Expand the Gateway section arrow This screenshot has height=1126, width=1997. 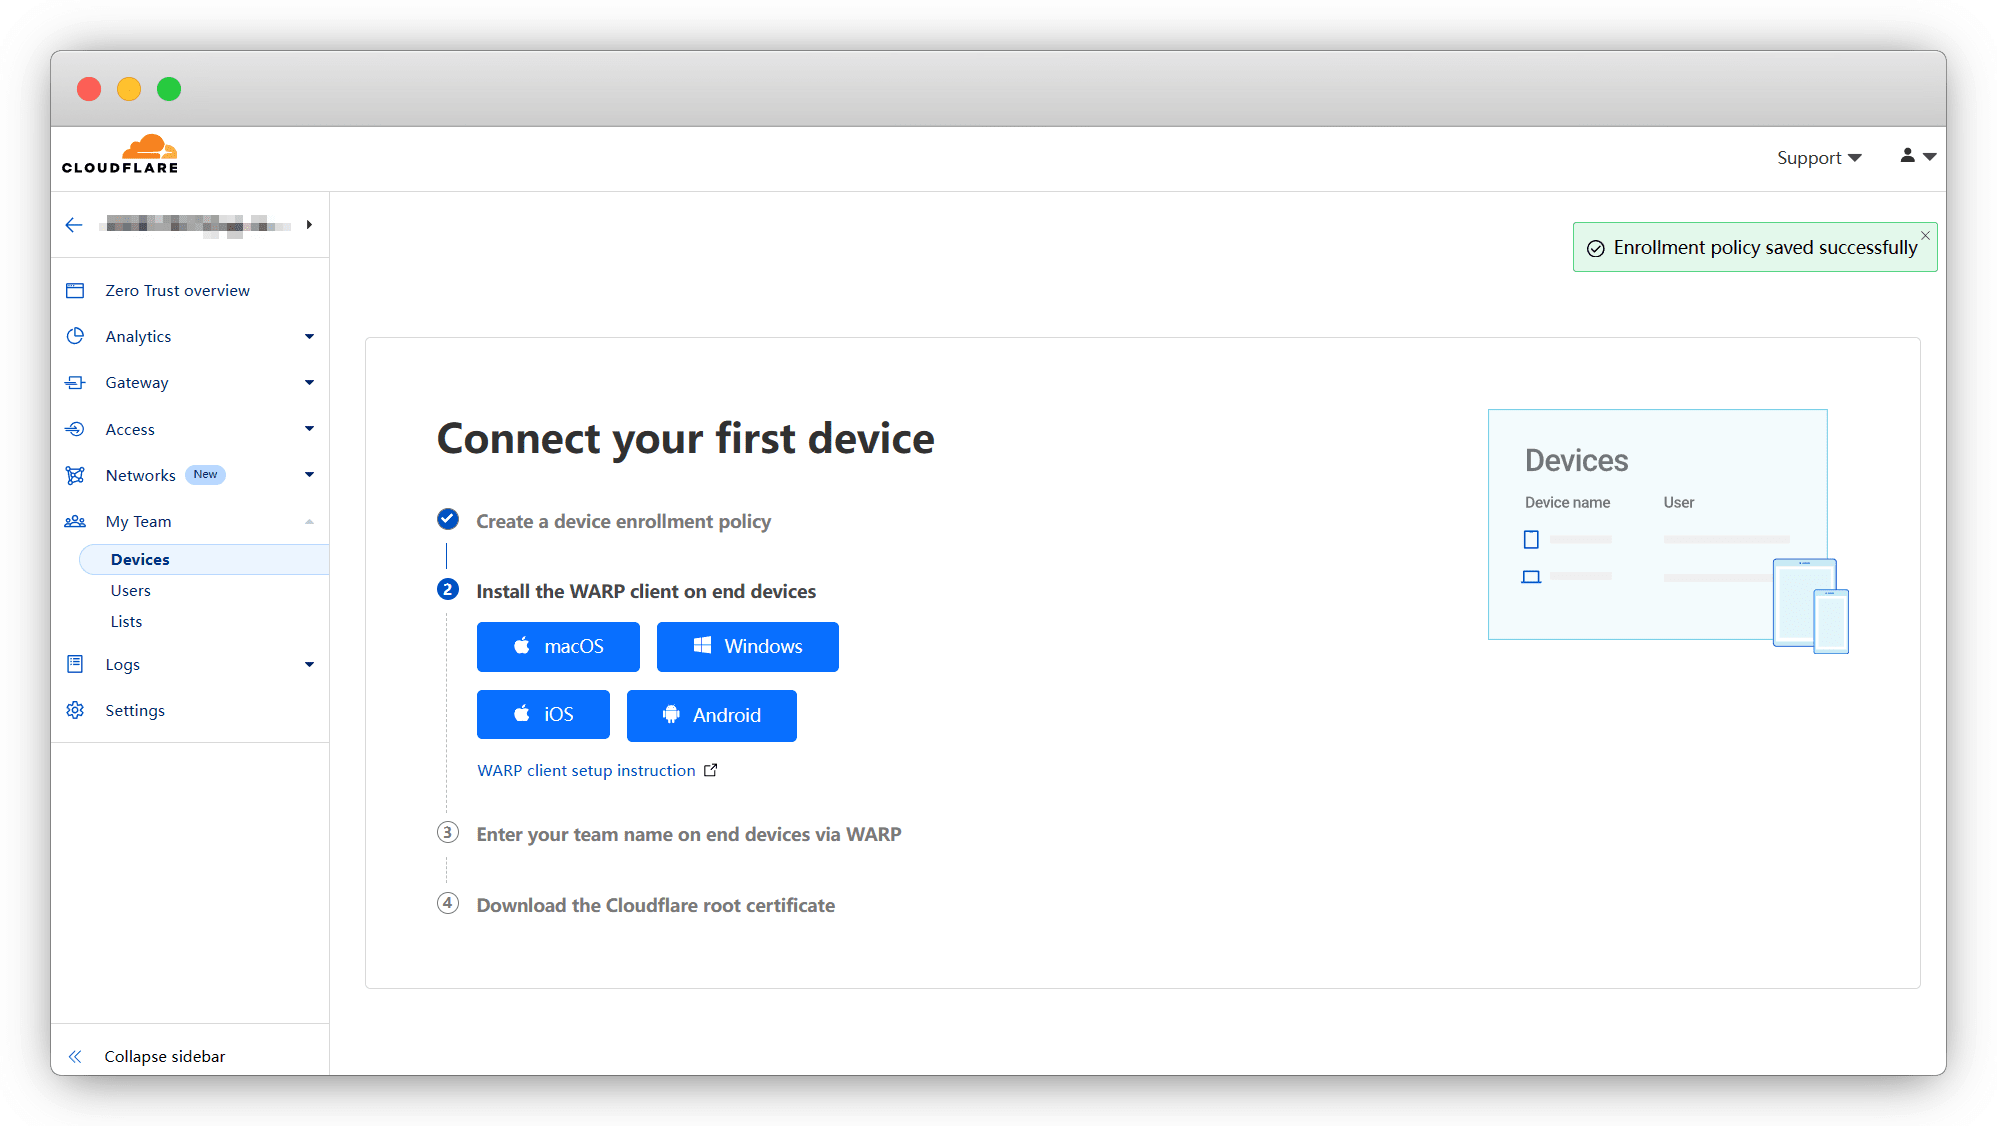309,383
